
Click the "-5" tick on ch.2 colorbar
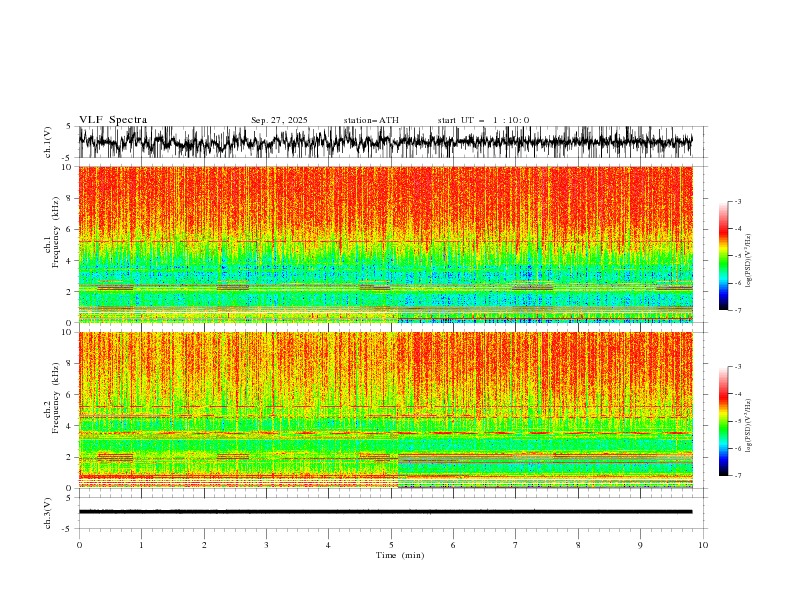(737, 421)
